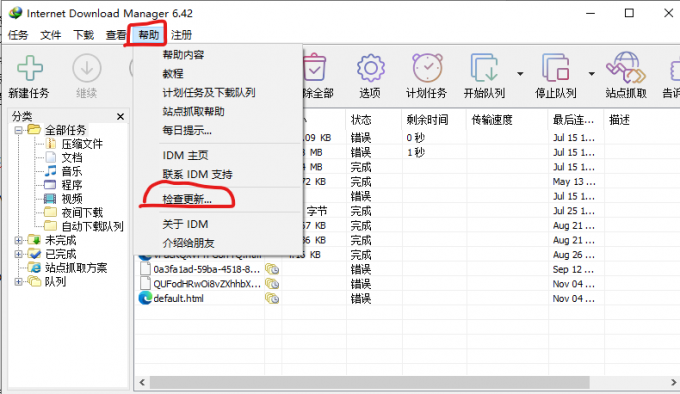
Task: Select Compressed files (压缩文件) category
Action: point(82,144)
